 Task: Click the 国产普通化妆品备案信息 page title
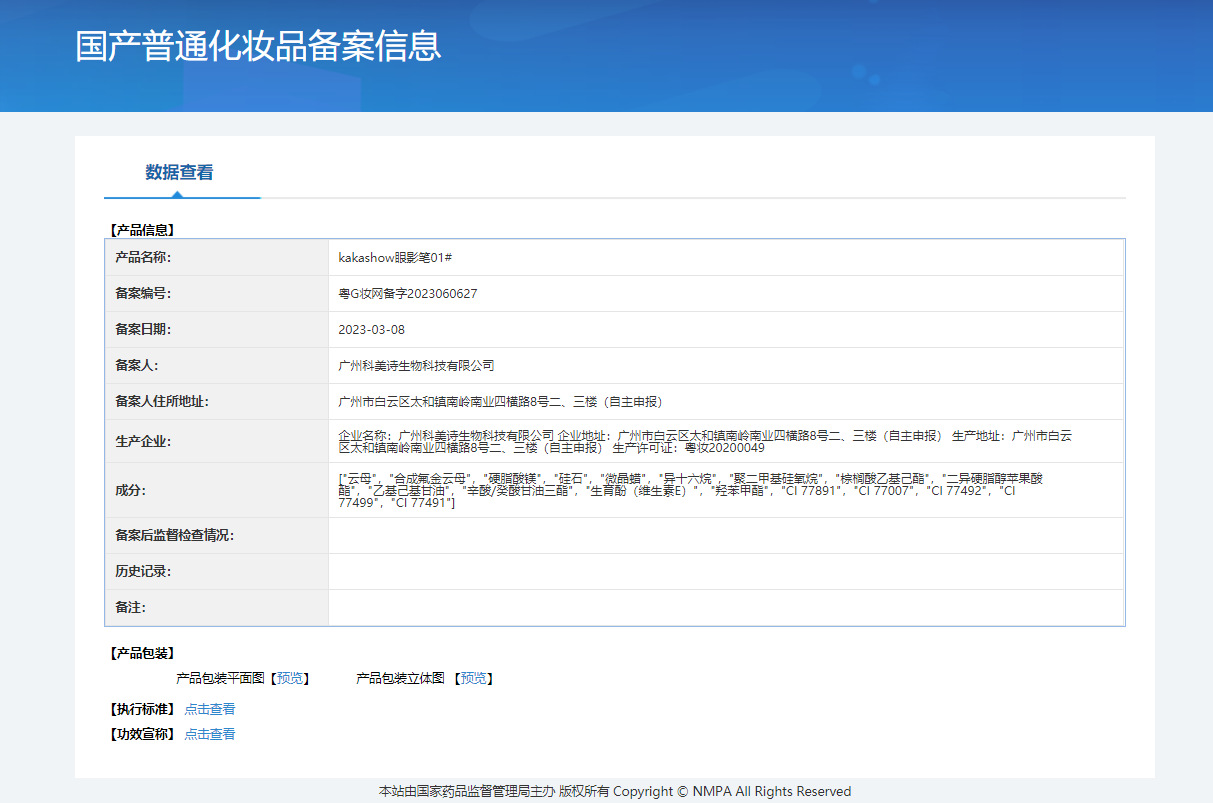(258, 47)
